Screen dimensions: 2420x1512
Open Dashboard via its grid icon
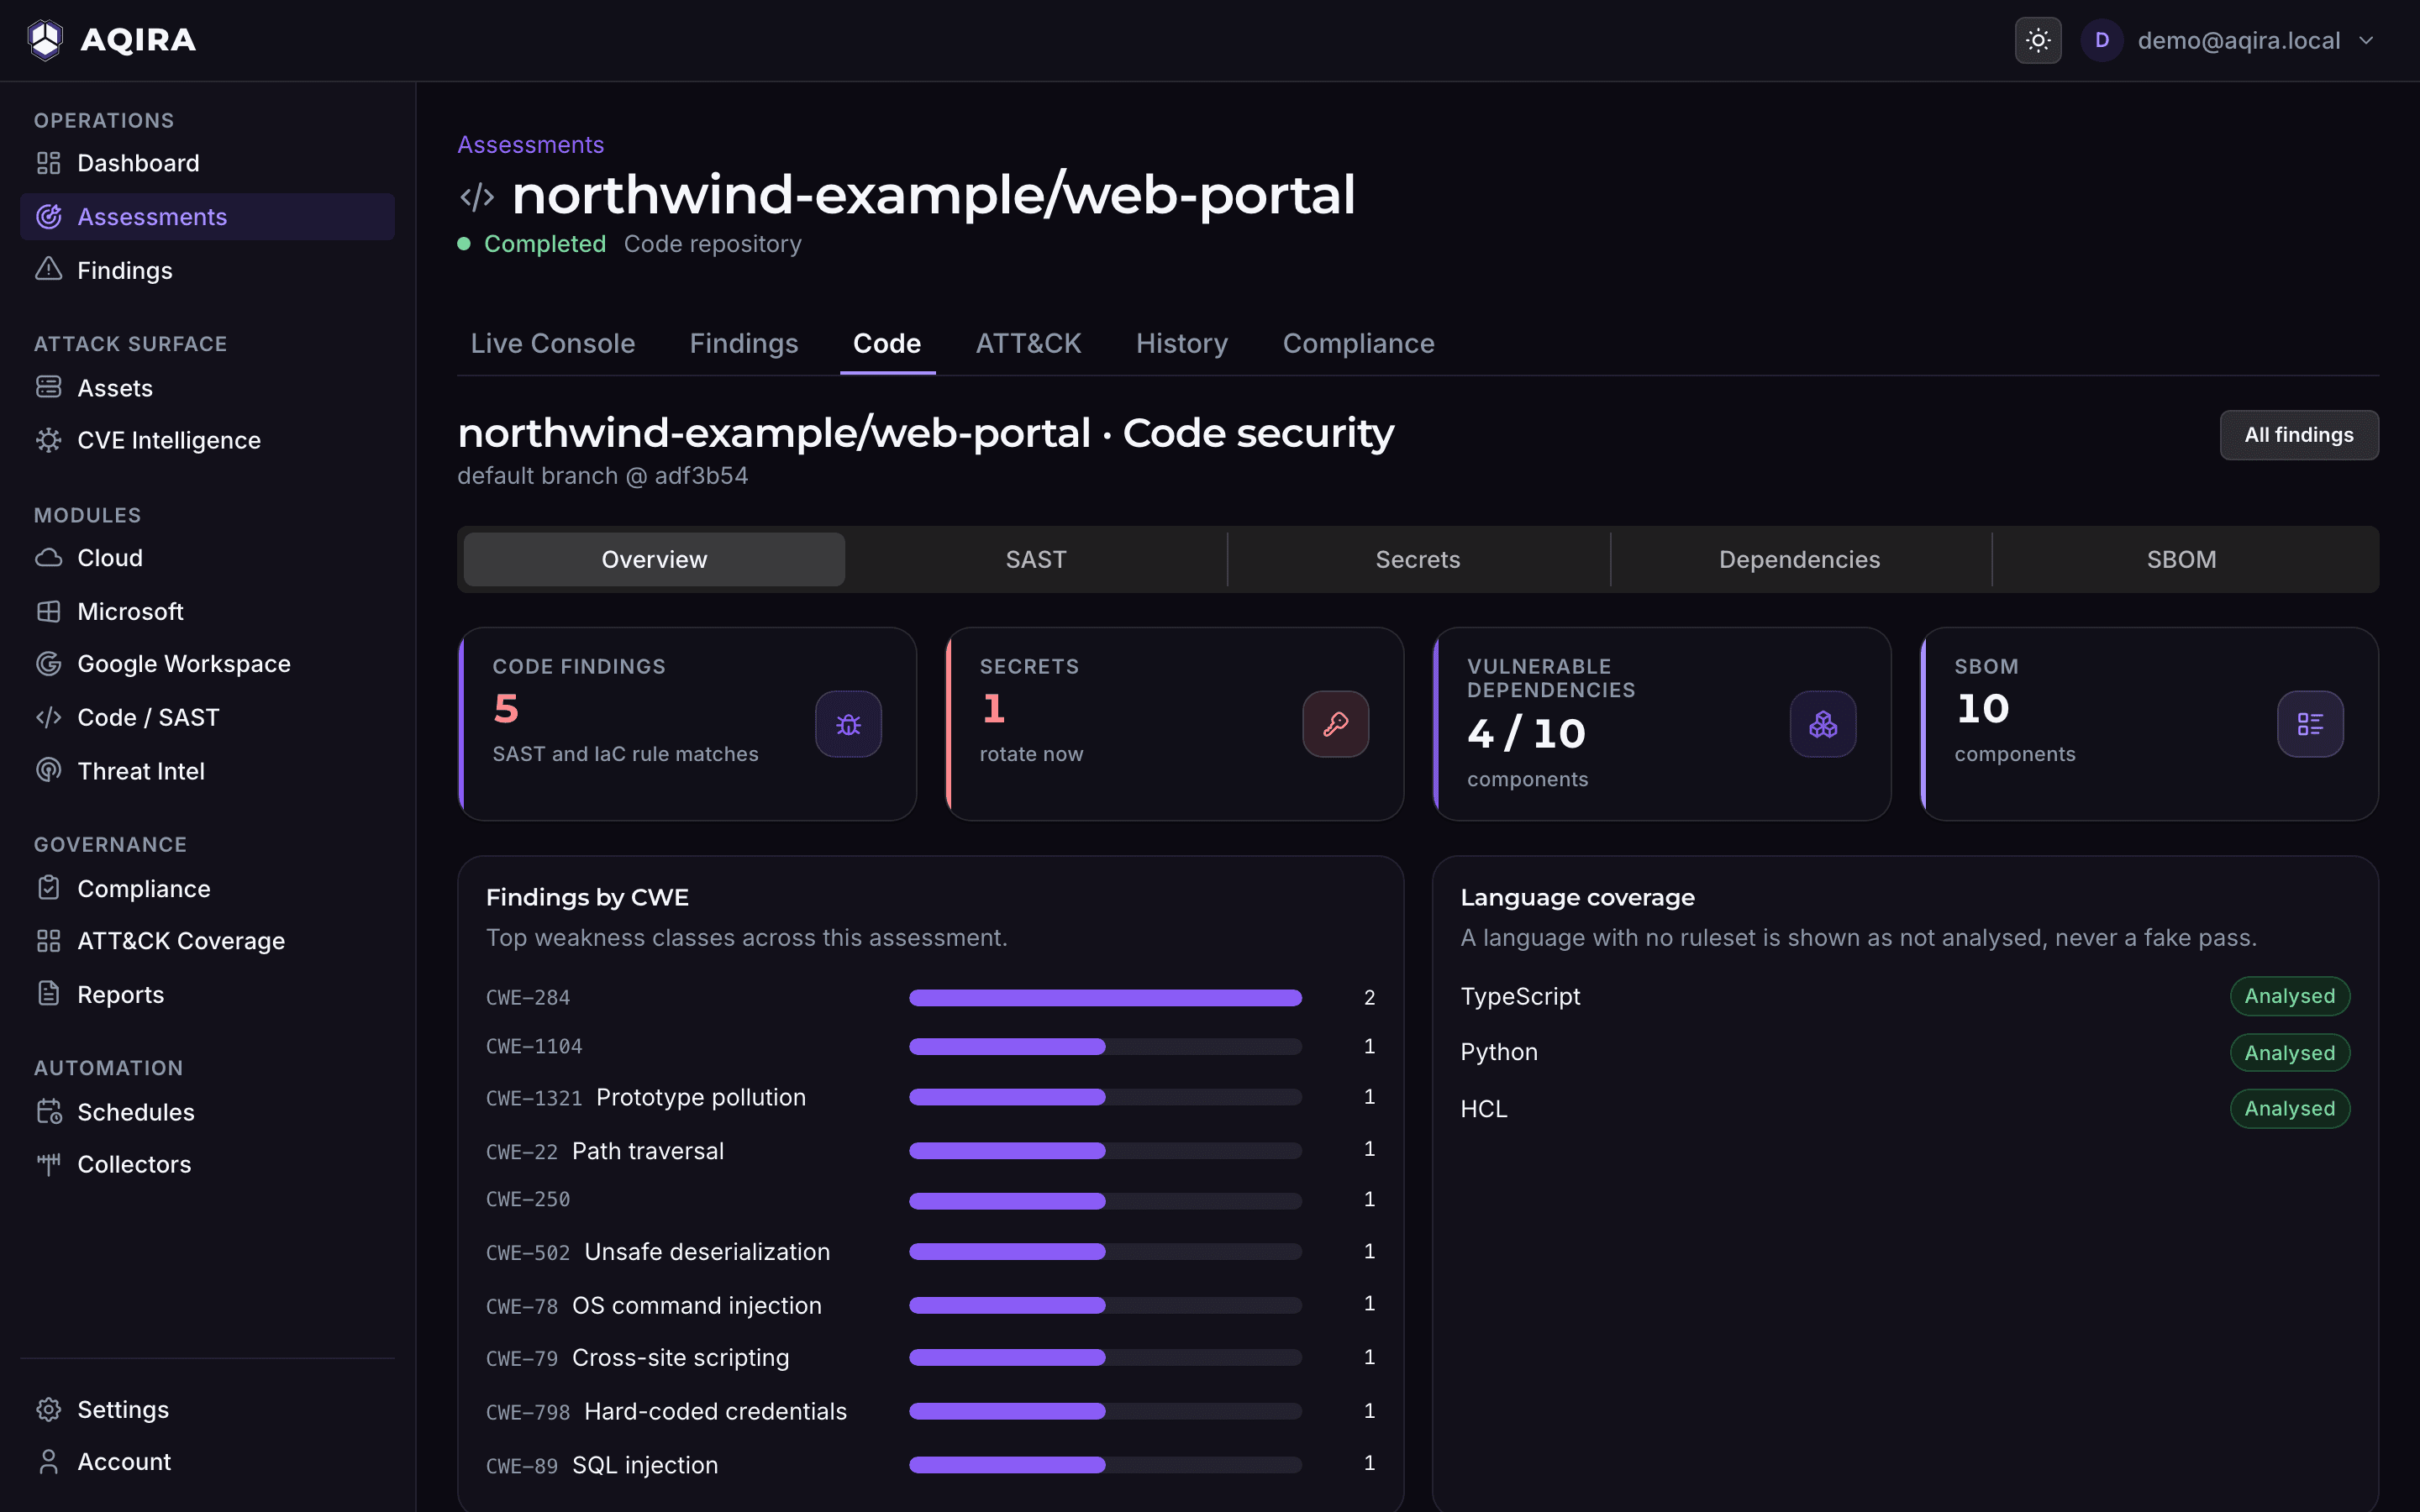click(x=48, y=163)
